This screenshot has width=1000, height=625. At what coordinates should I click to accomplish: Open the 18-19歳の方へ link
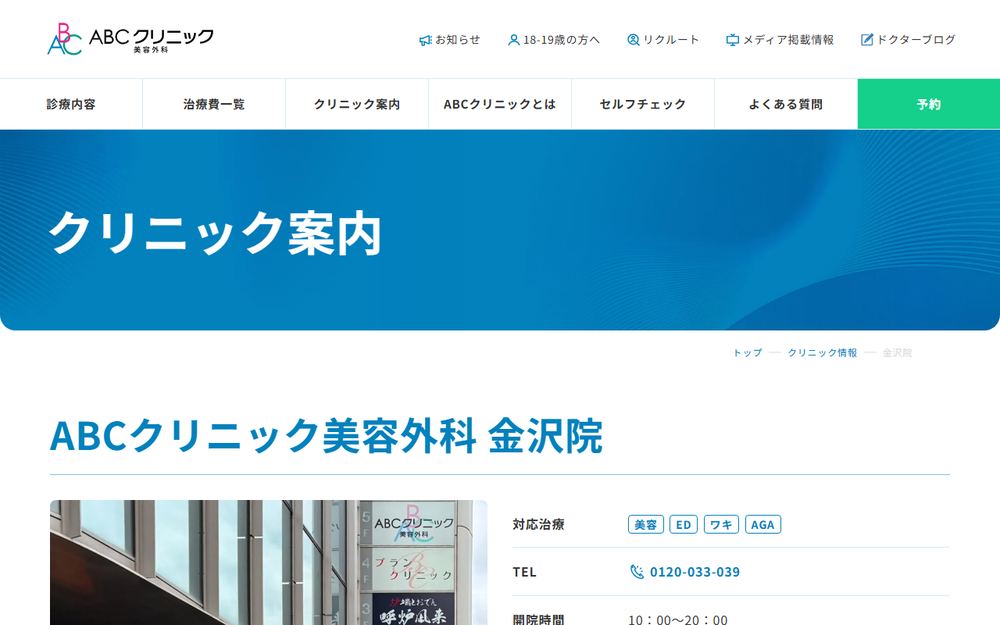click(x=554, y=40)
